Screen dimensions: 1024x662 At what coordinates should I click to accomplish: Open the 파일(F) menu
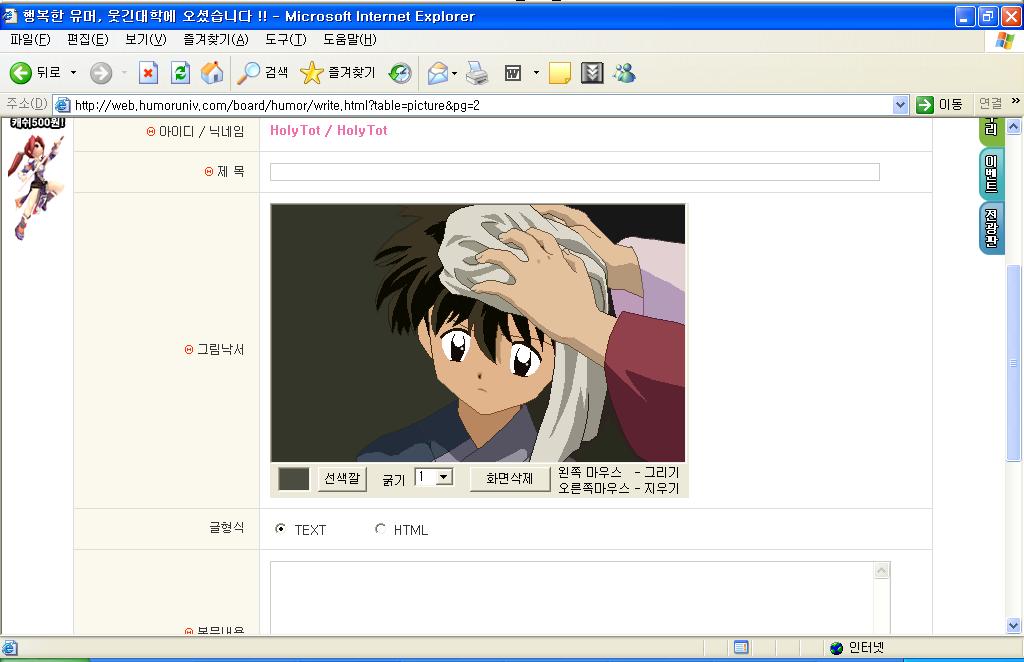(x=30, y=40)
